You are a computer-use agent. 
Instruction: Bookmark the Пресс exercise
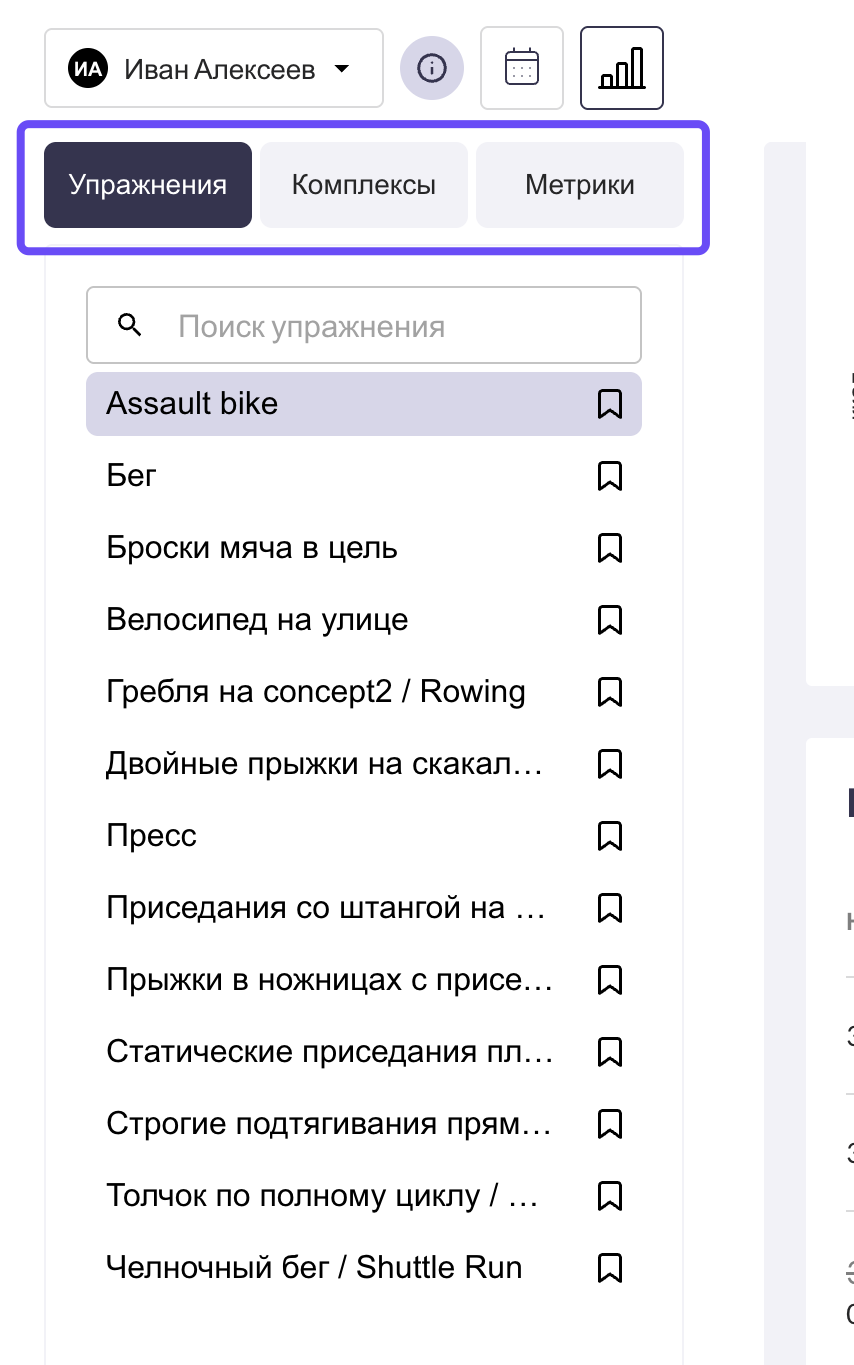(x=610, y=836)
